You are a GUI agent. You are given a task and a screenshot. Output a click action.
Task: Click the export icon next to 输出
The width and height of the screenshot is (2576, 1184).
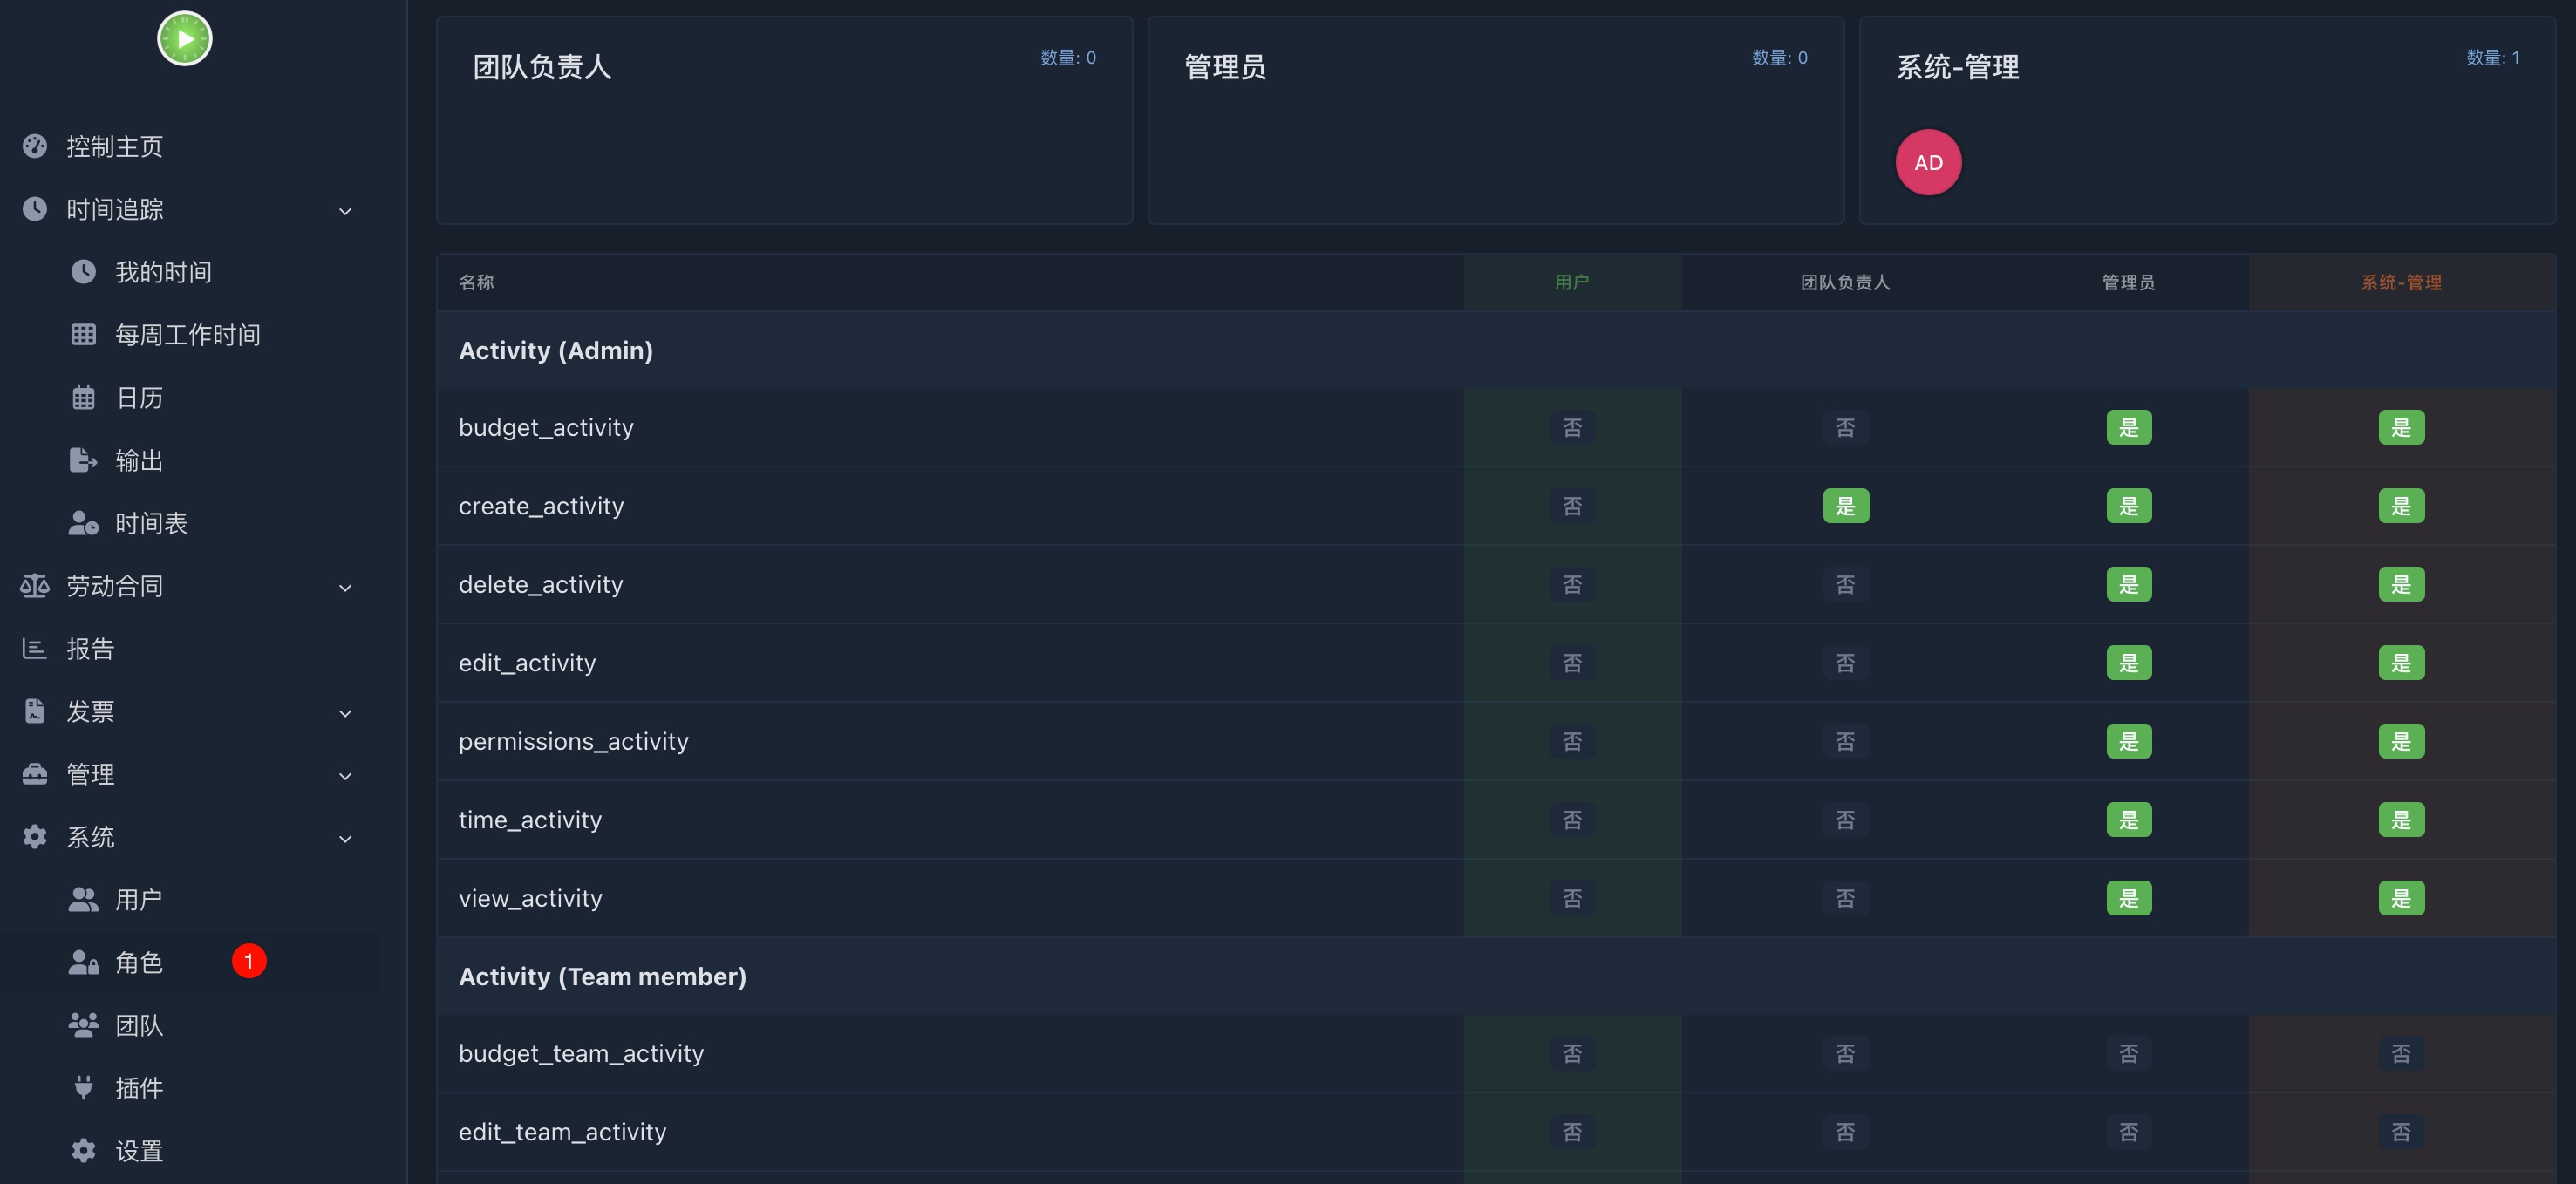pyautogui.click(x=83, y=460)
